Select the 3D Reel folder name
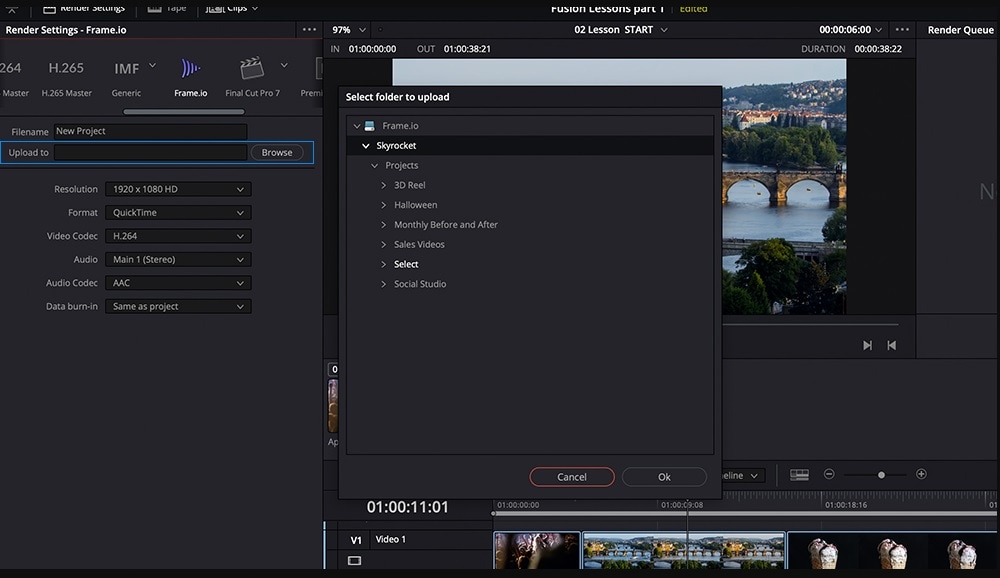The height and width of the screenshot is (578, 1000). click(409, 185)
